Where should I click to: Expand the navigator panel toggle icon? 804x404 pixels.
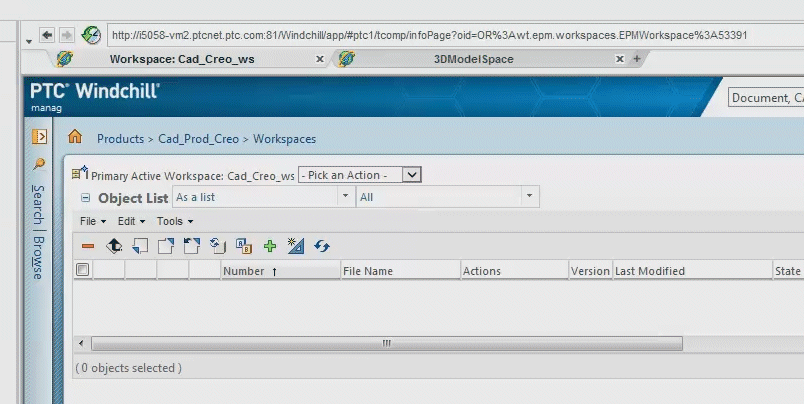[x=39, y=136]
